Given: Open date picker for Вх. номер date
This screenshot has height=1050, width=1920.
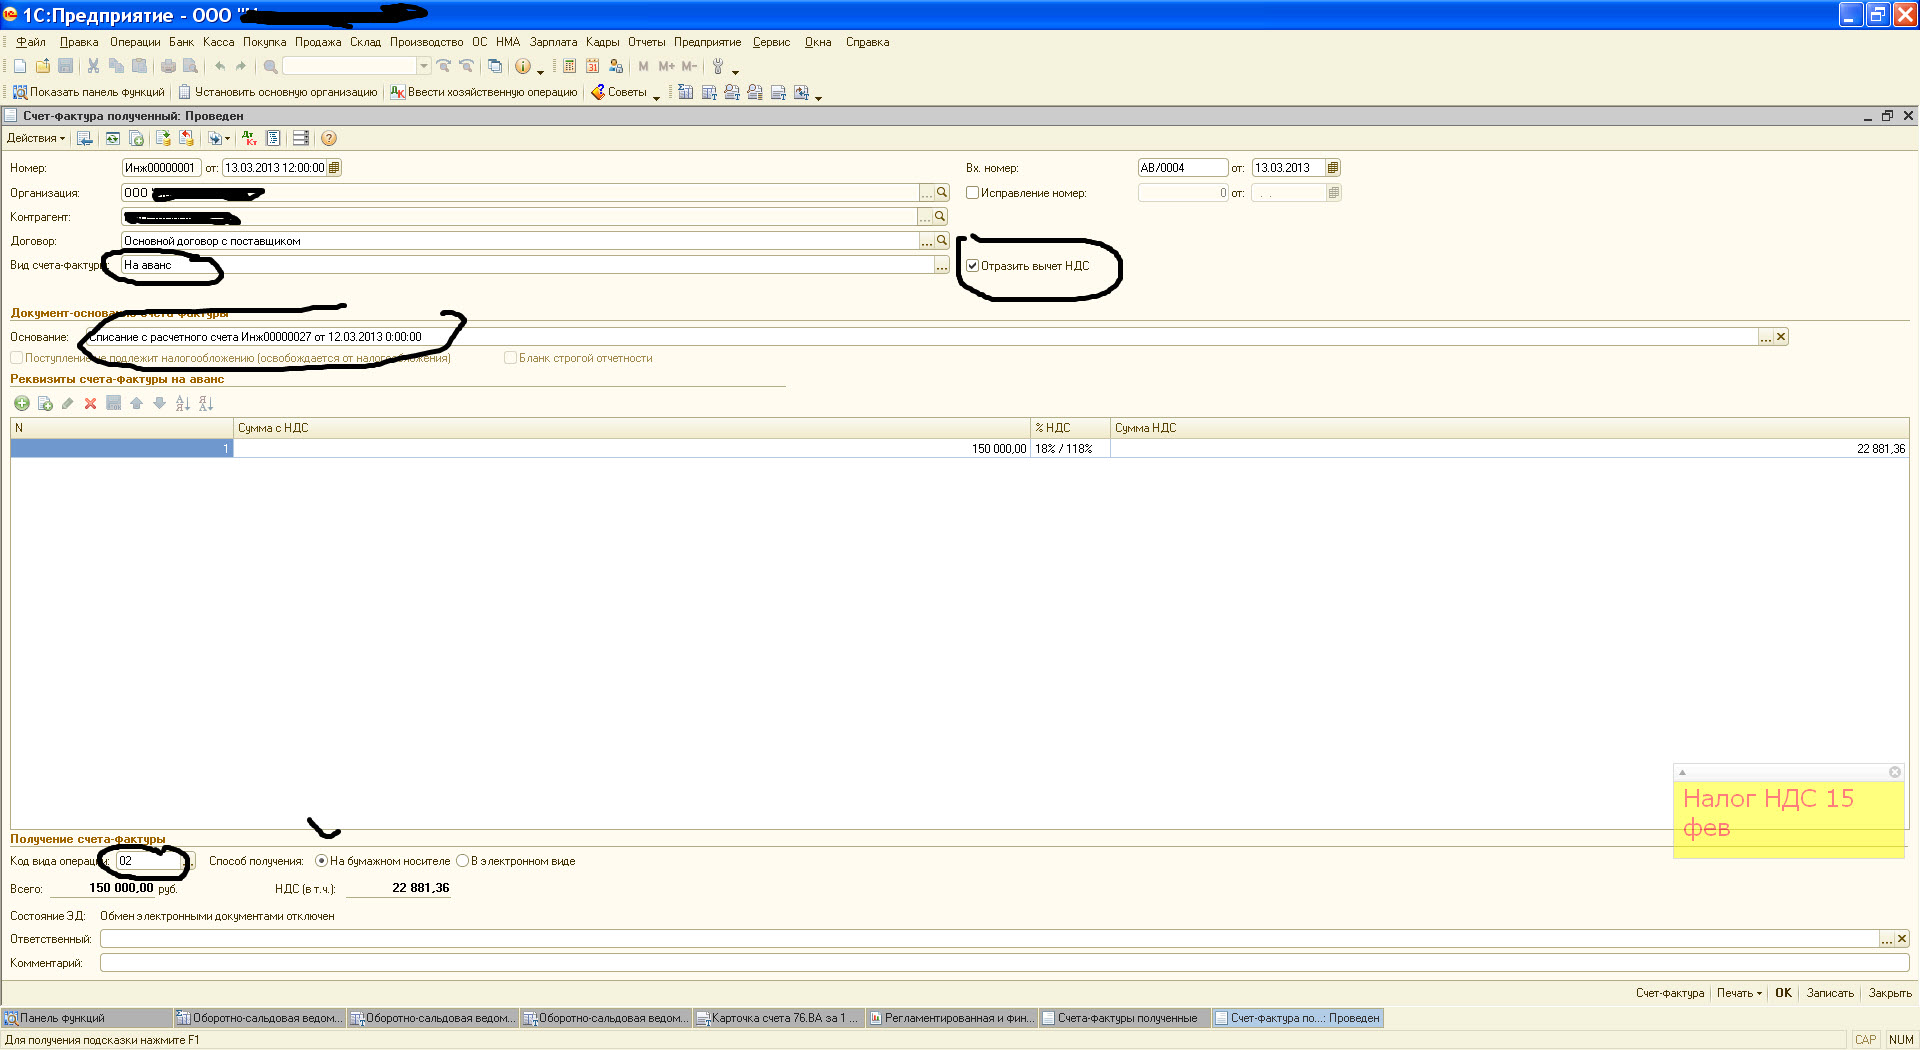Looking at the screenshot, I should (x=1332, y=168).
